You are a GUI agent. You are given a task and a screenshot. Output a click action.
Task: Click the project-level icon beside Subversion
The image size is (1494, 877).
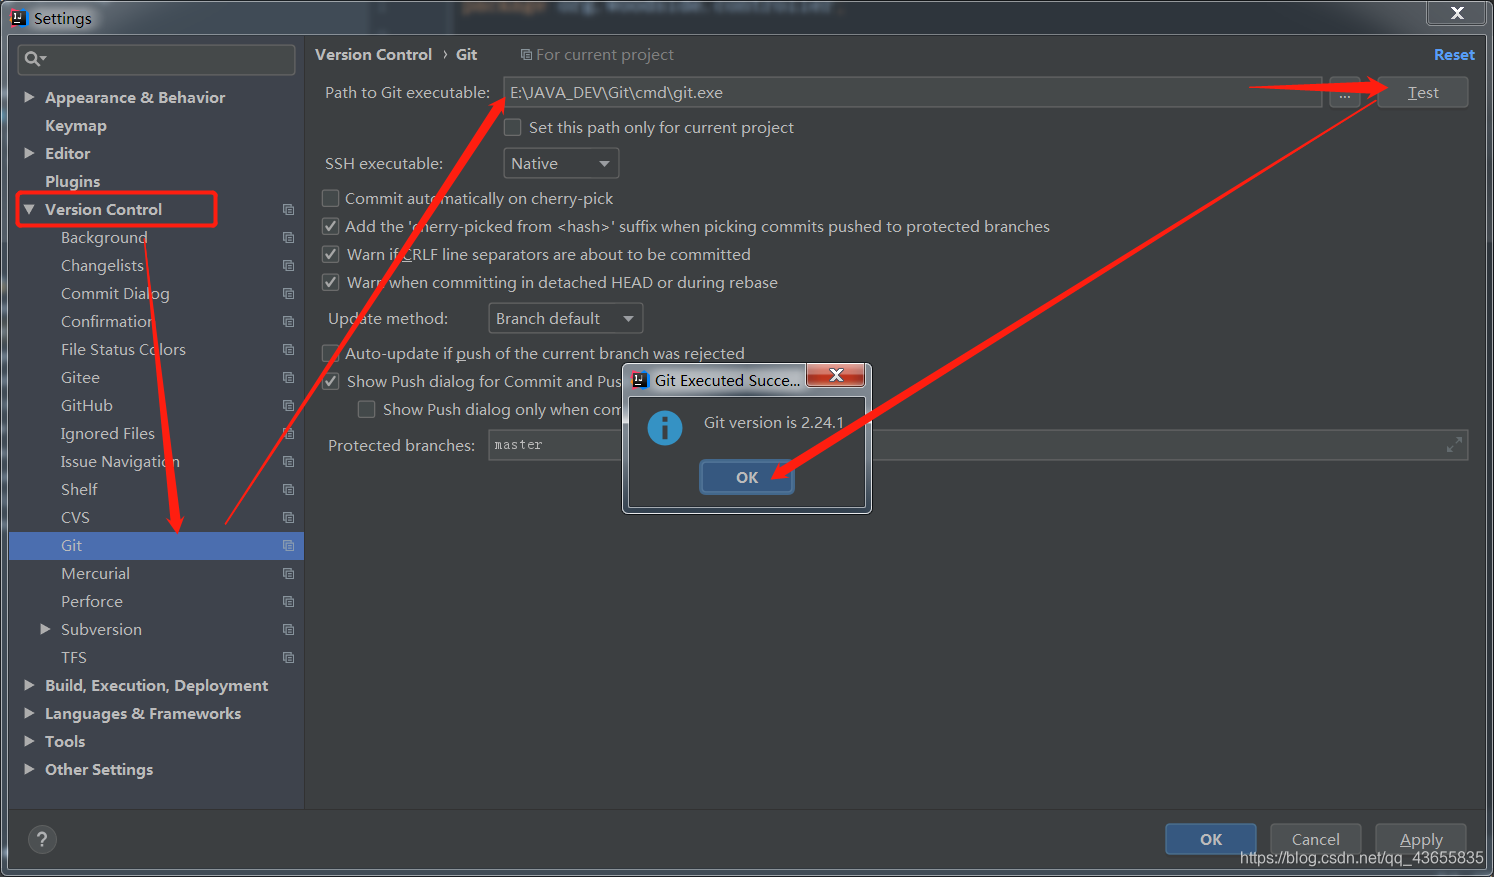click(x=288, y=630)
